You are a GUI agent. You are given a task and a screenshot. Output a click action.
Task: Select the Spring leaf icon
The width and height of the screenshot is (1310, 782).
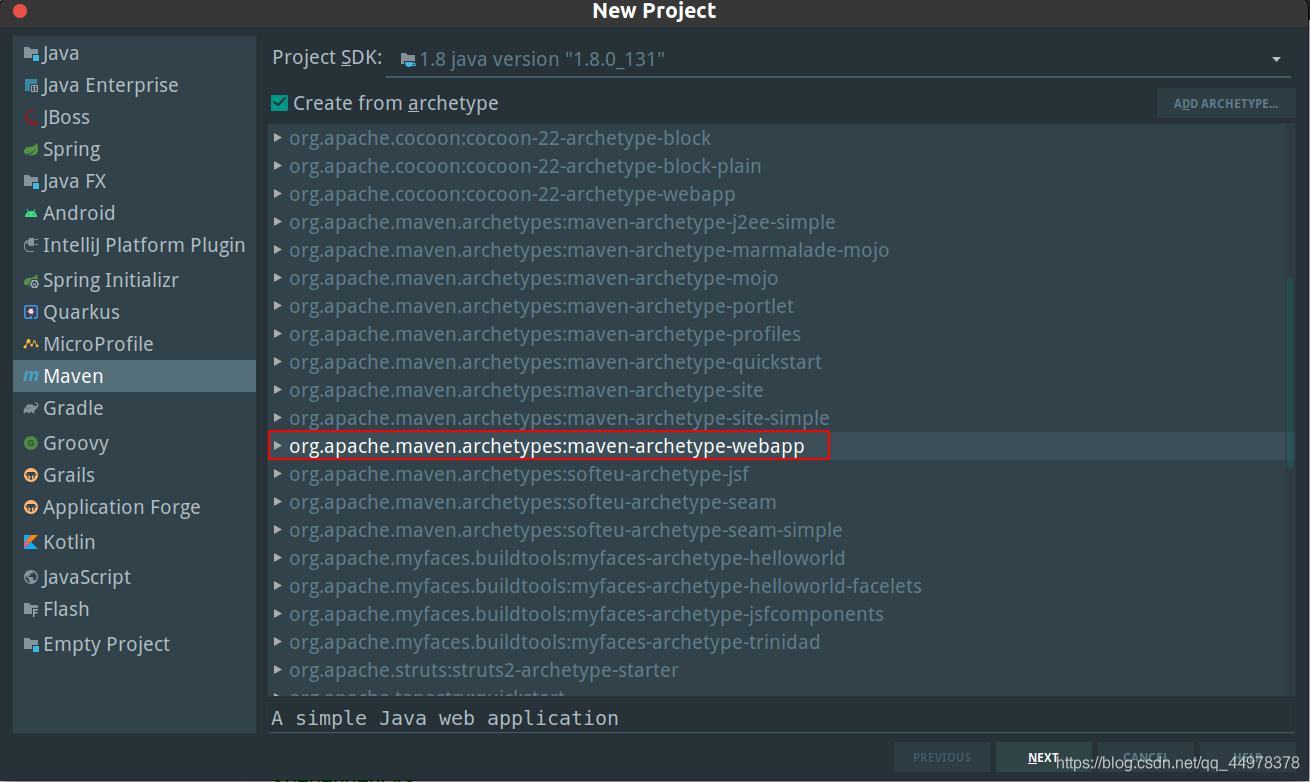click(31, 150)
